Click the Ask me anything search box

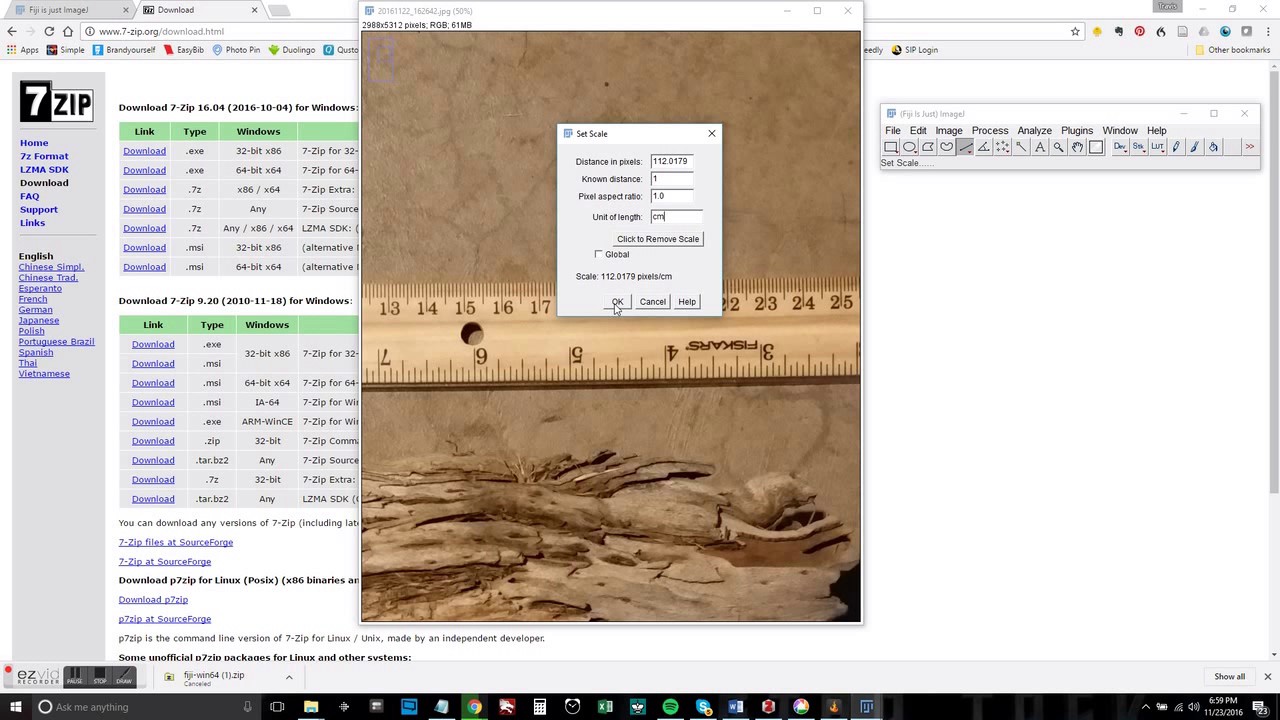click(x=145, y=707)
